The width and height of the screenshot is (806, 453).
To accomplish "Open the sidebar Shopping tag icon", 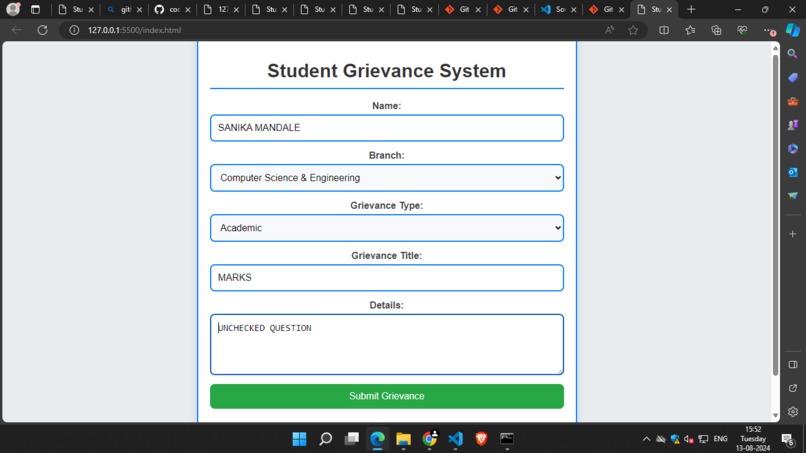I will 793,78.
